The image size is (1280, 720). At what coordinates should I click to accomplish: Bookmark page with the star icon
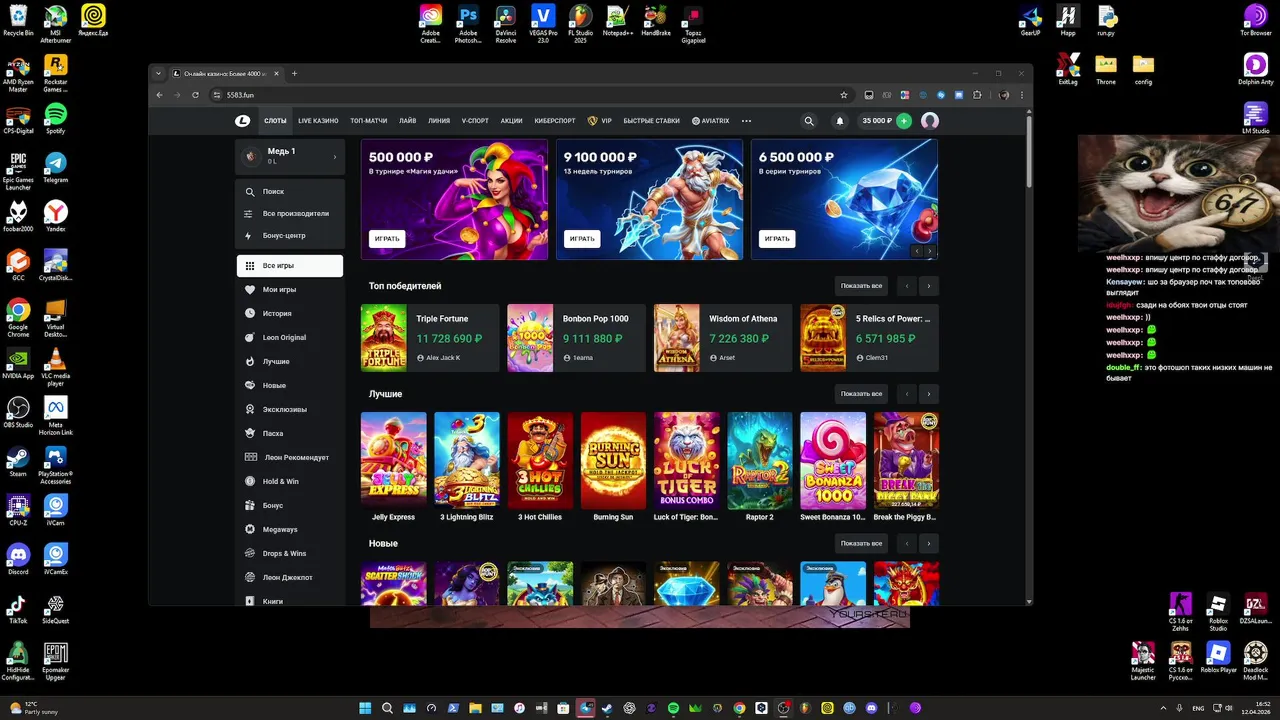844,95
